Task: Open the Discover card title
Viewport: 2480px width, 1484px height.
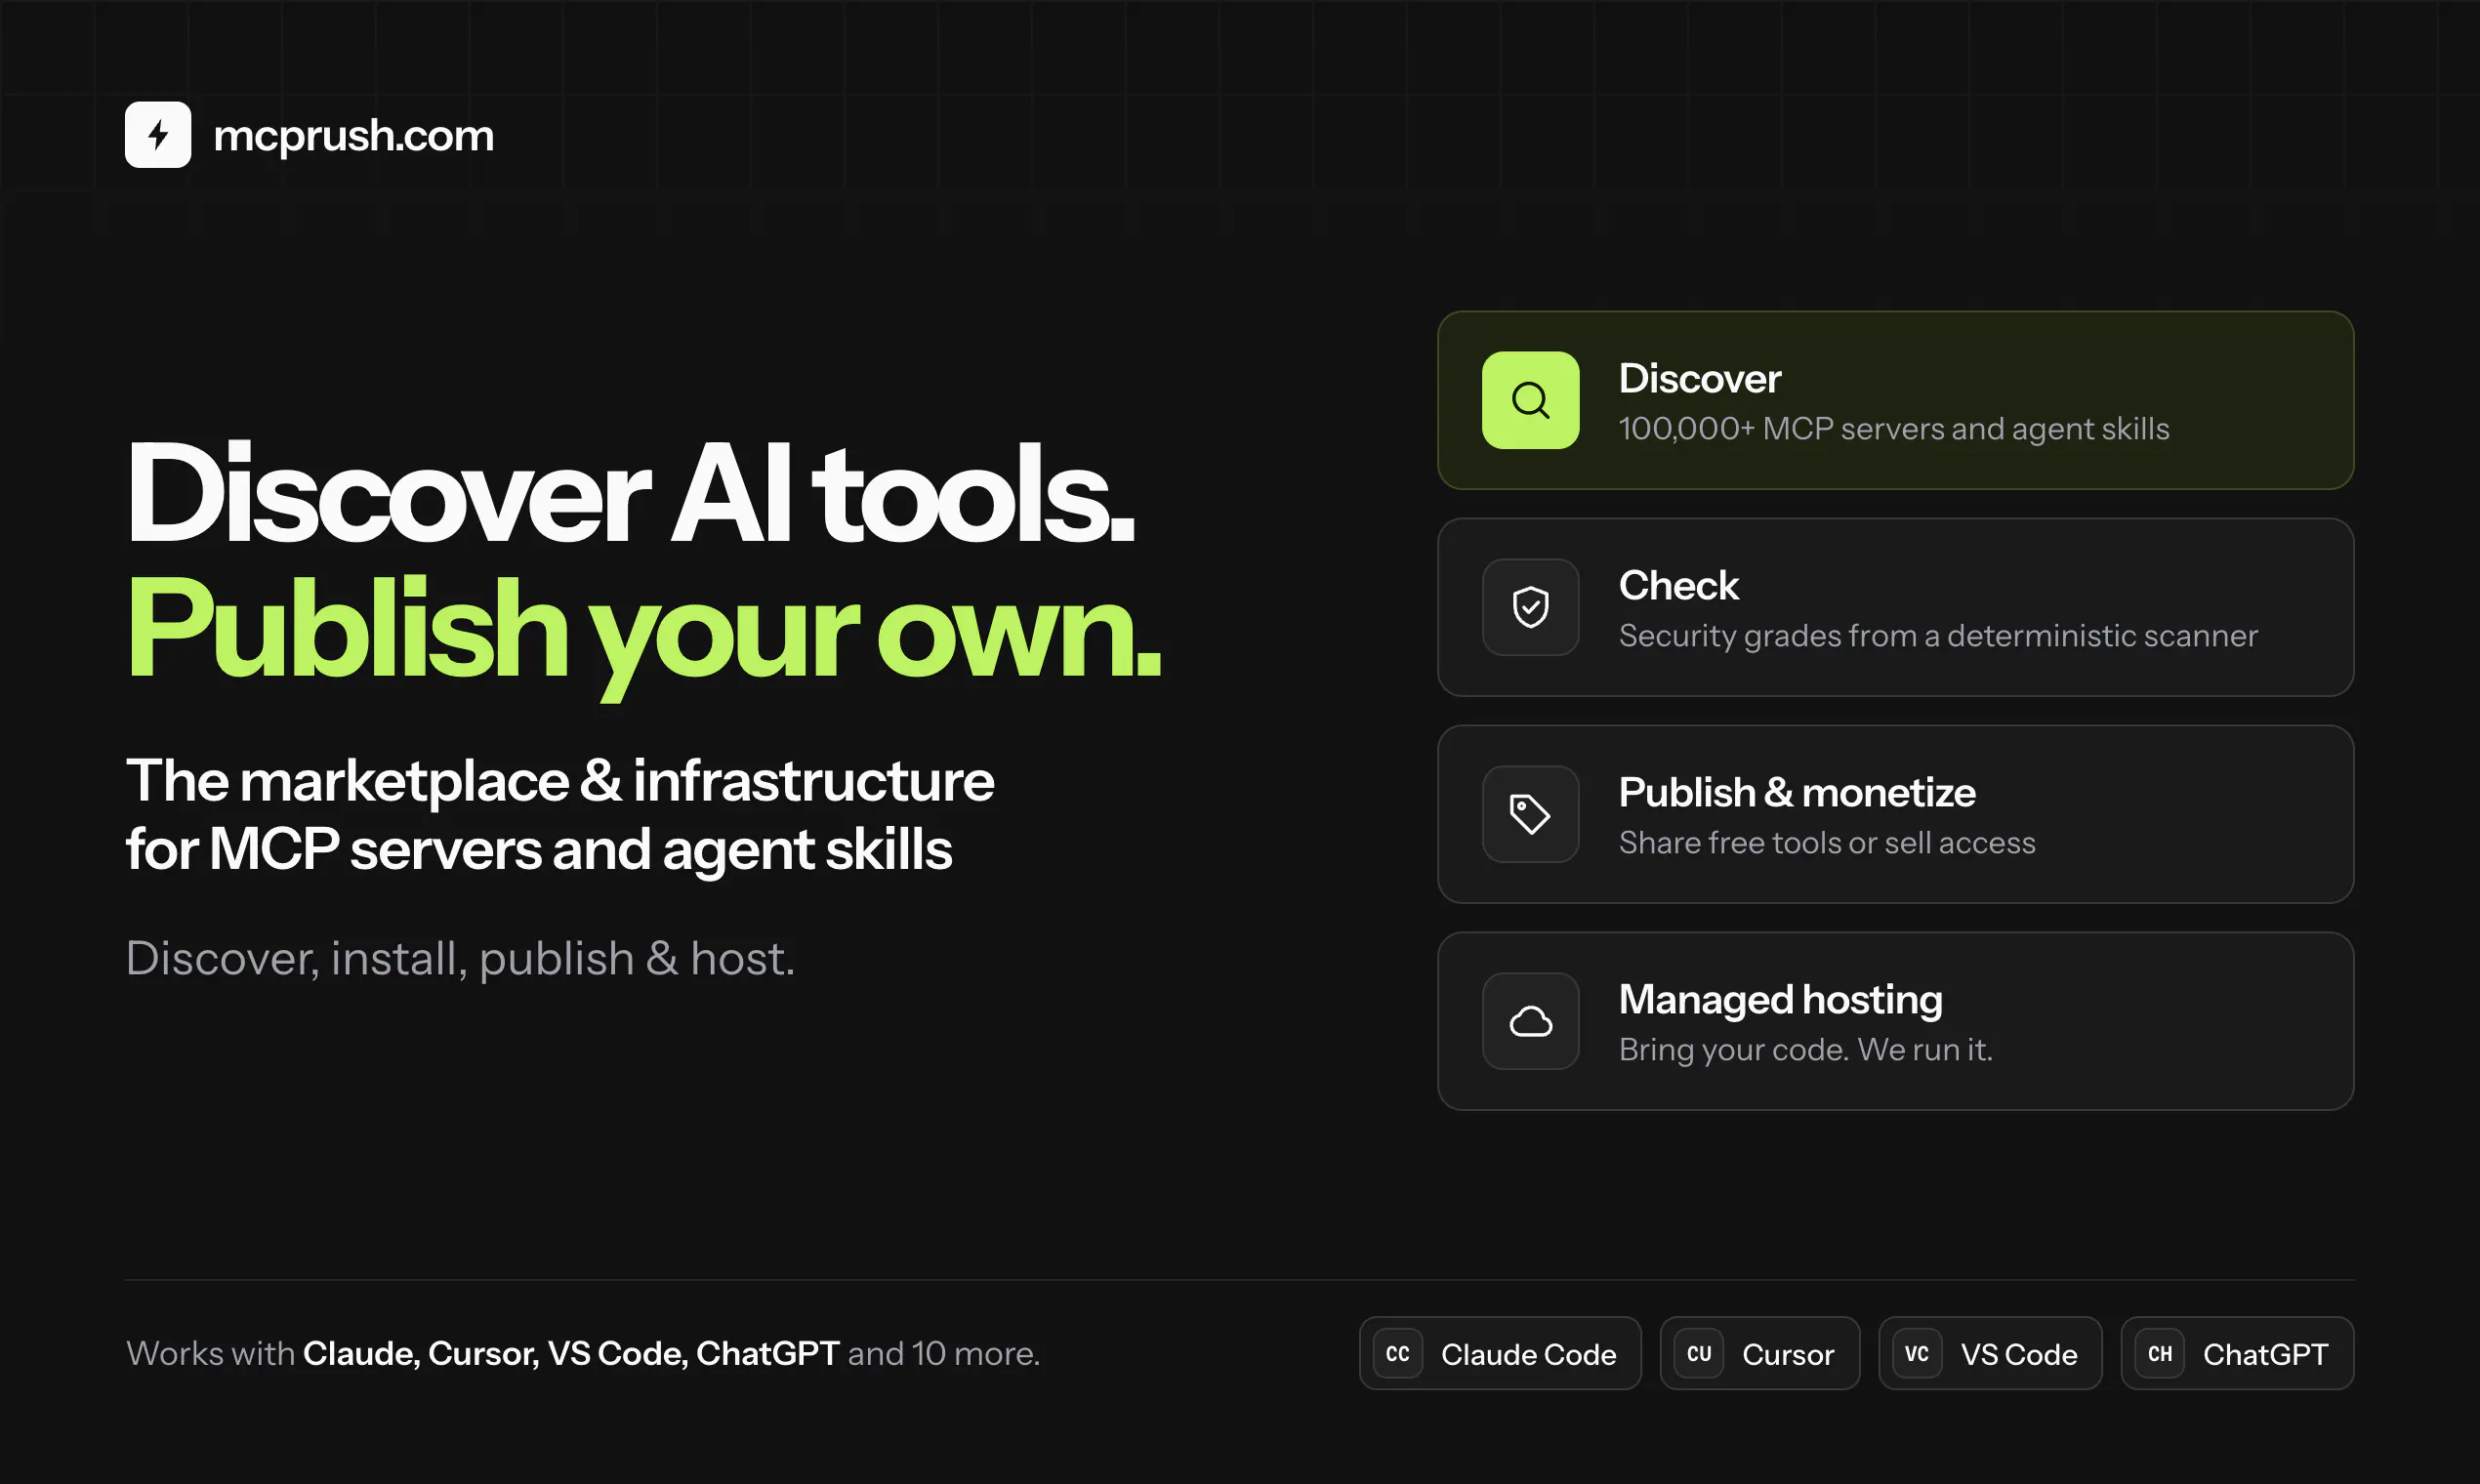Action: click(1699, 379)
